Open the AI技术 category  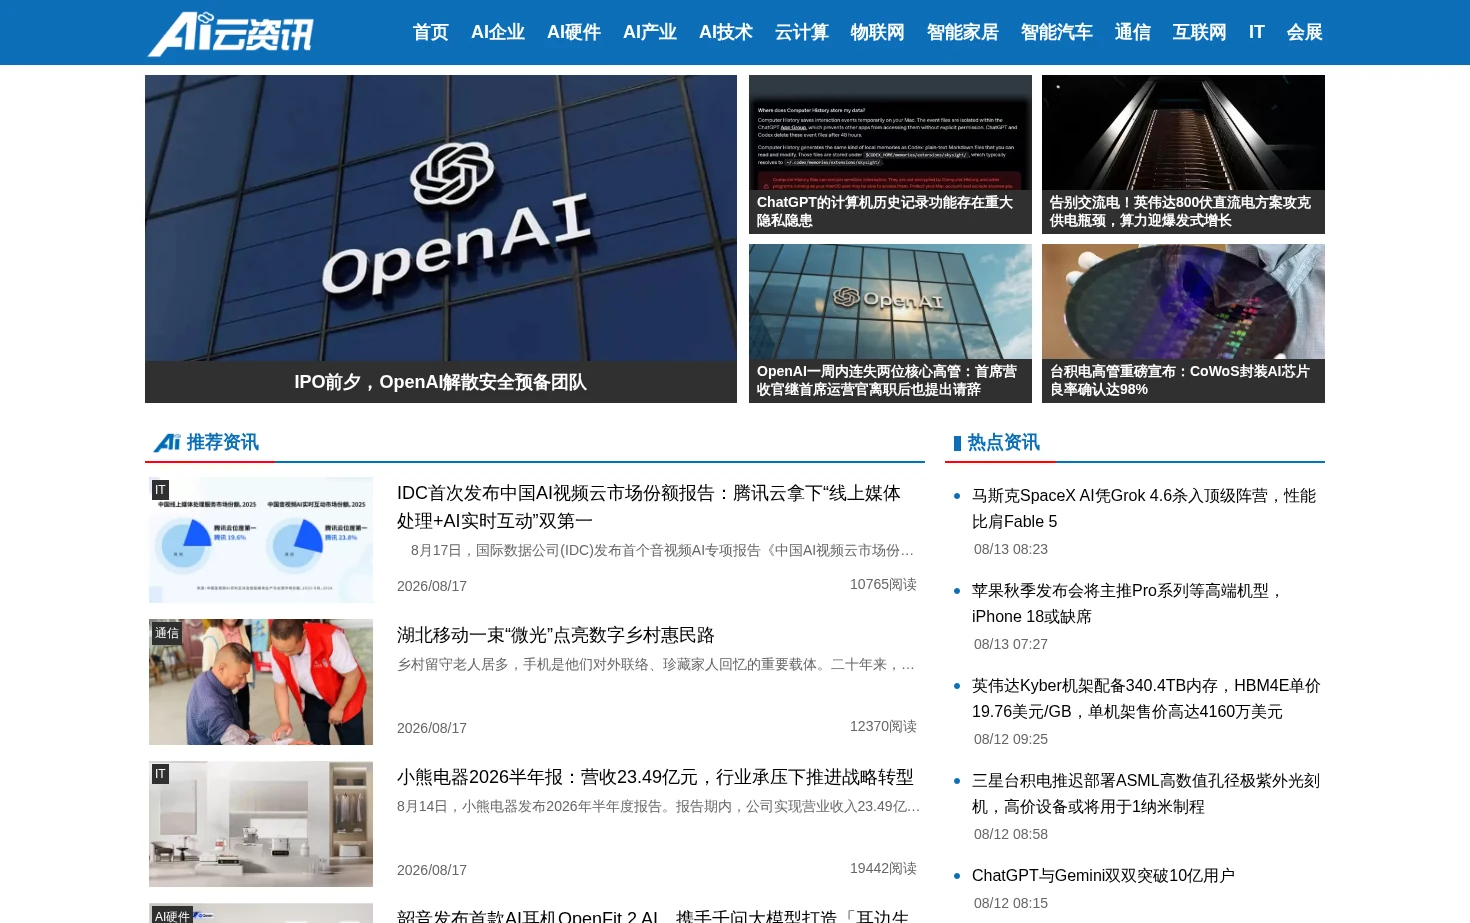pos(726,32)
